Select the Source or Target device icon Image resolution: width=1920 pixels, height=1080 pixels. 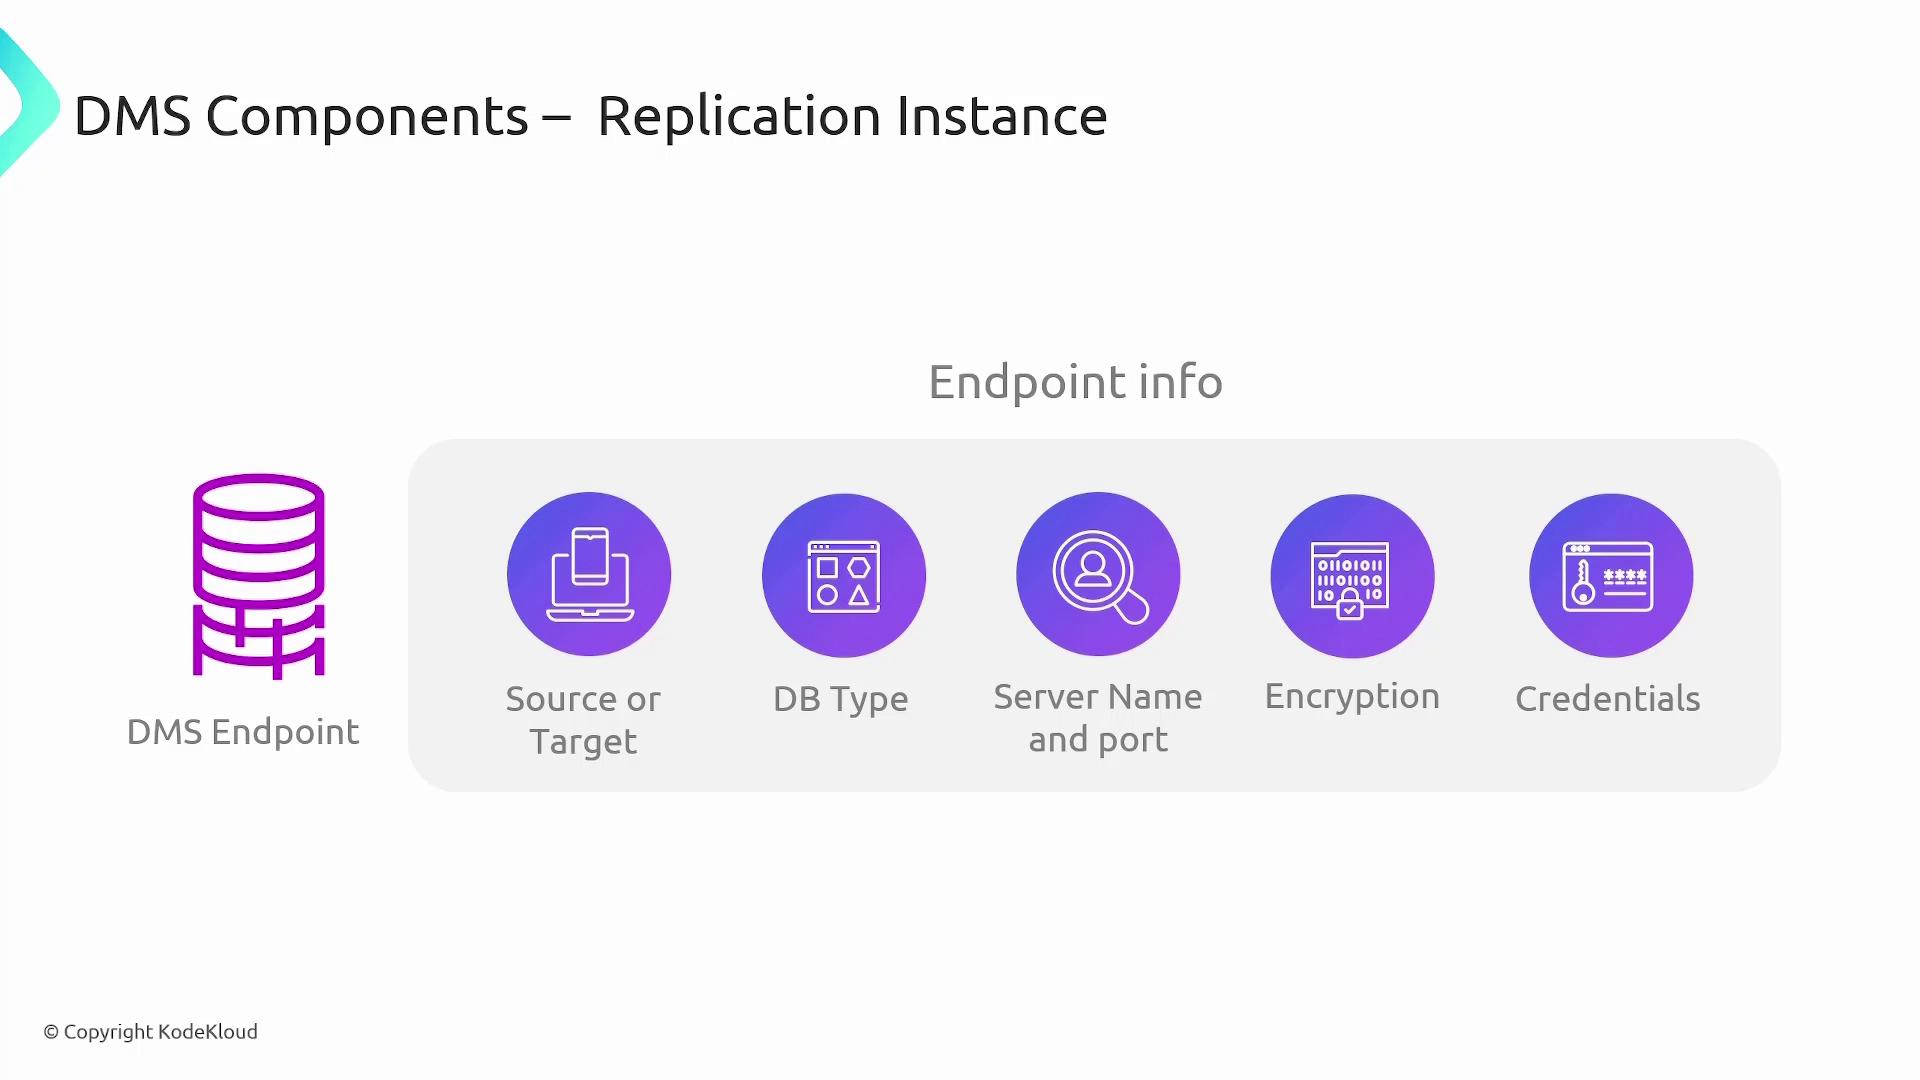(x=589, y=574)
